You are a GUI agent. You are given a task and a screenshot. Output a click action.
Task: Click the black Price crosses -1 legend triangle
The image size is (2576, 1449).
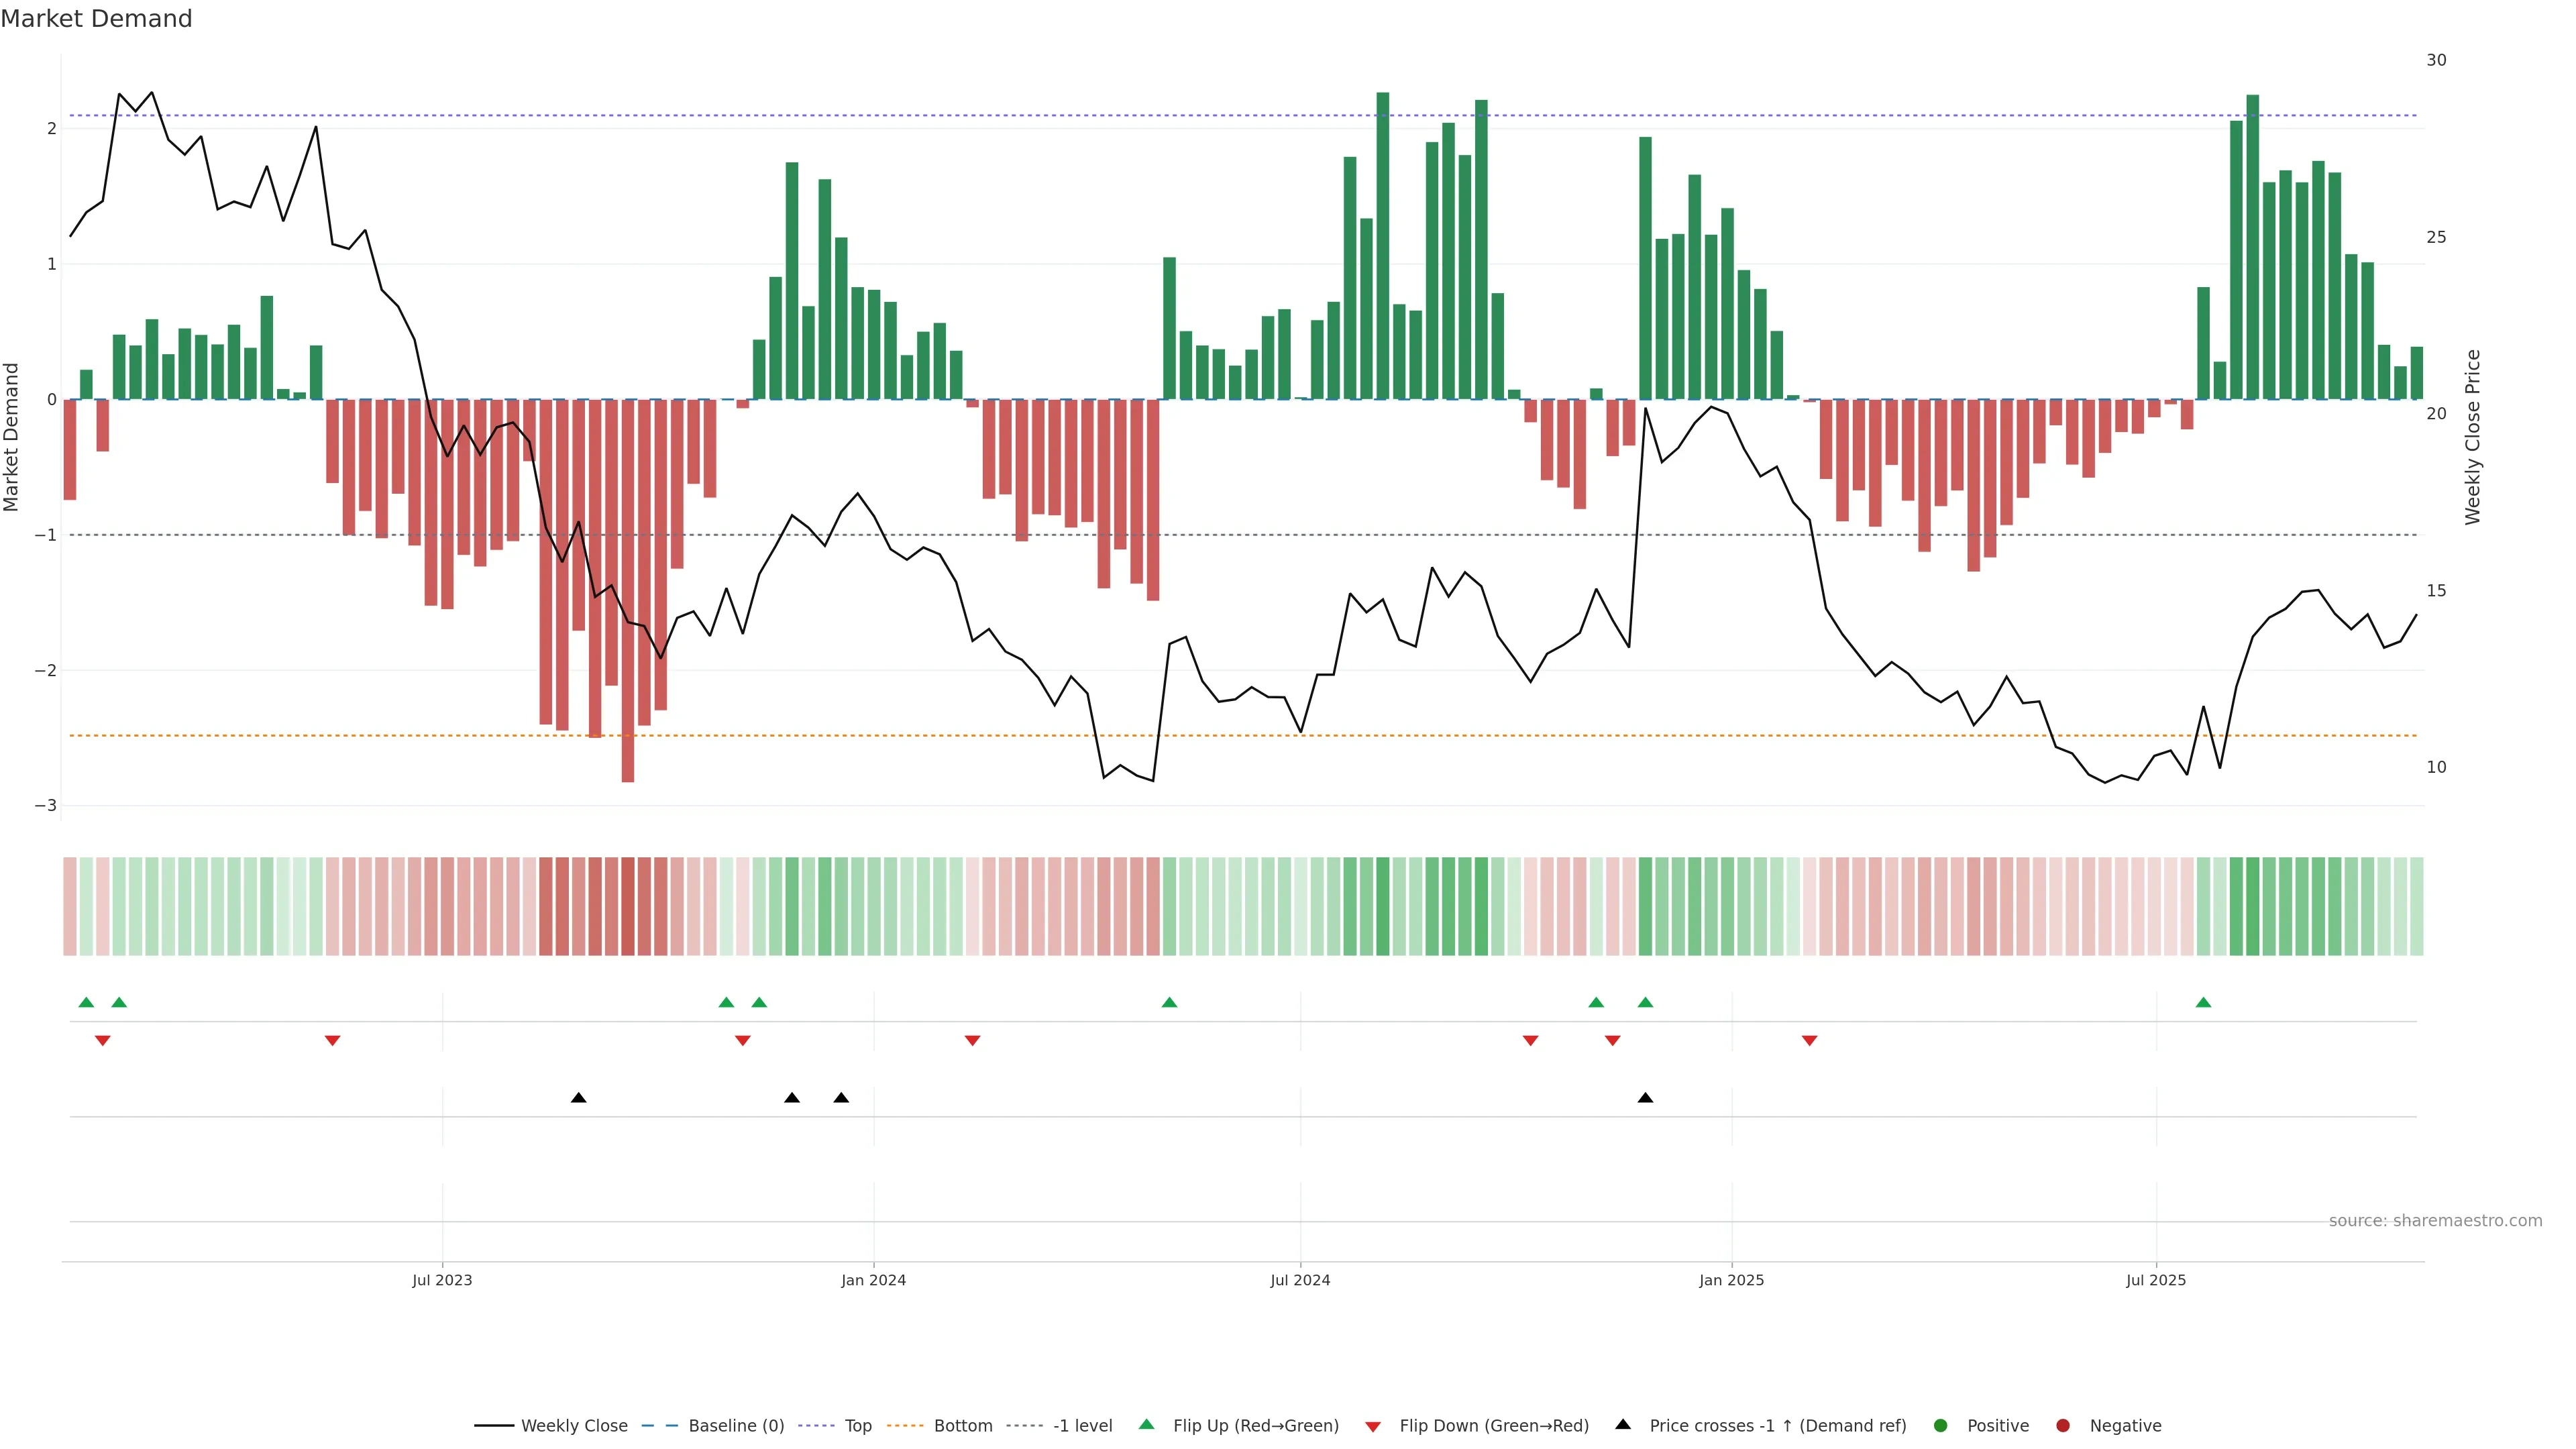[x=1623, y=1424]
